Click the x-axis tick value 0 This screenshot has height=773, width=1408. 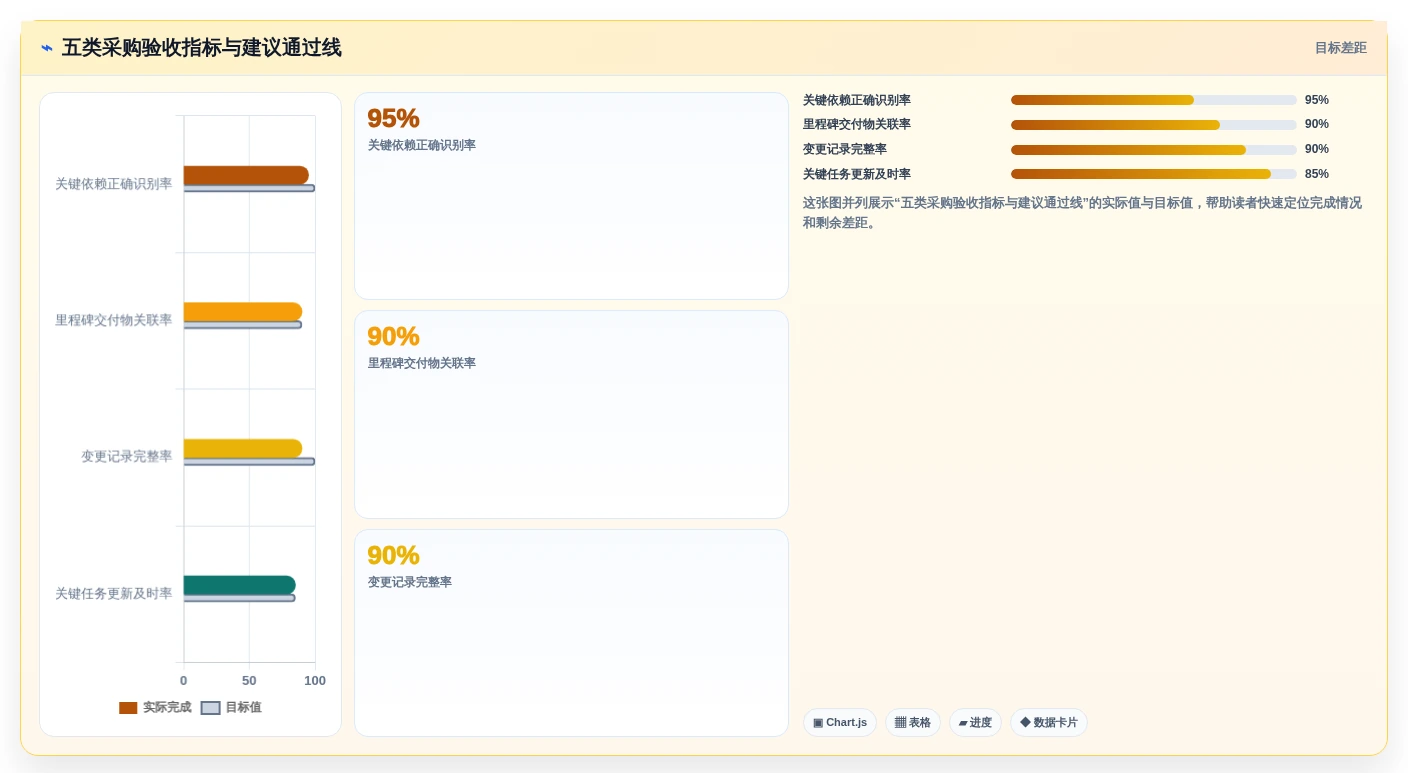tap(183, 681)
